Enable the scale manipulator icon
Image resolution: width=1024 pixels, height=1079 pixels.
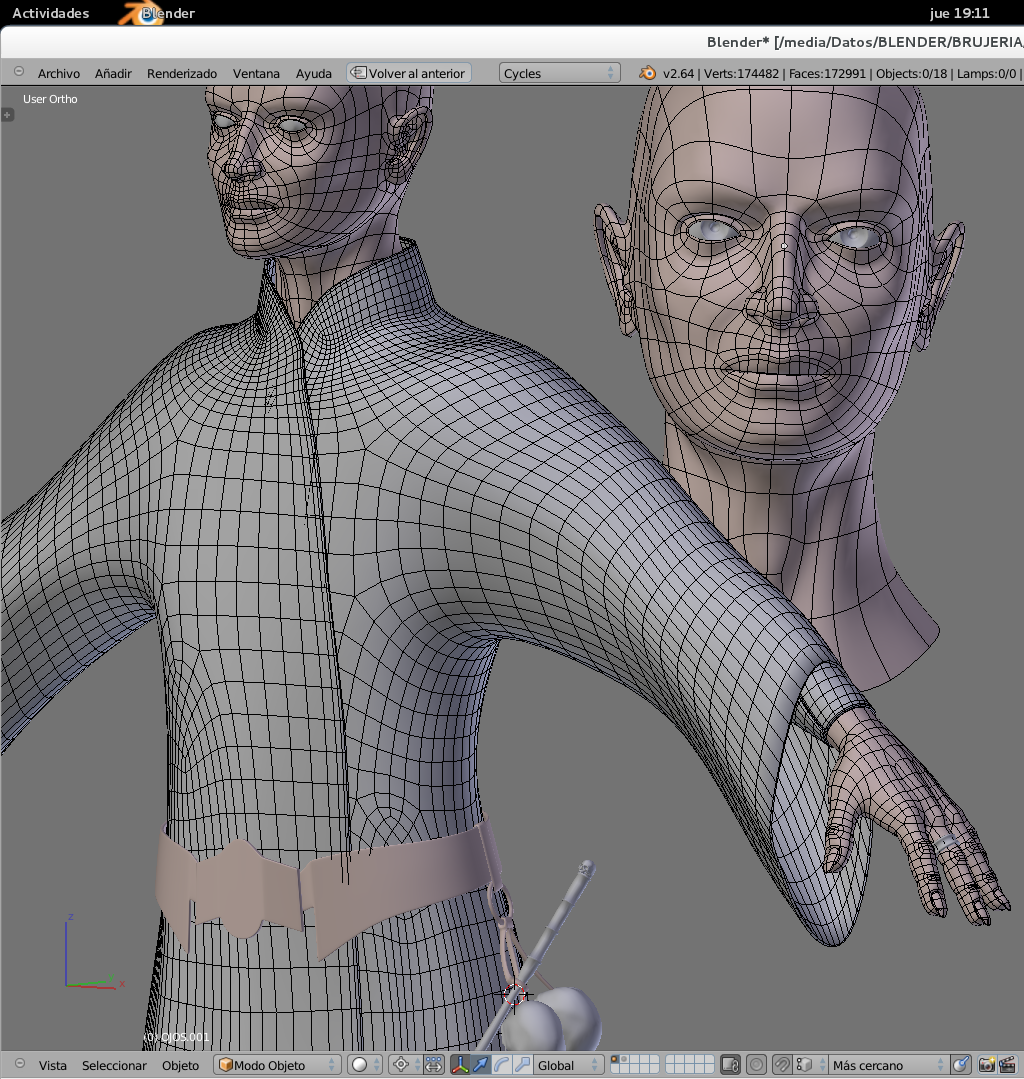(522, 1065)
